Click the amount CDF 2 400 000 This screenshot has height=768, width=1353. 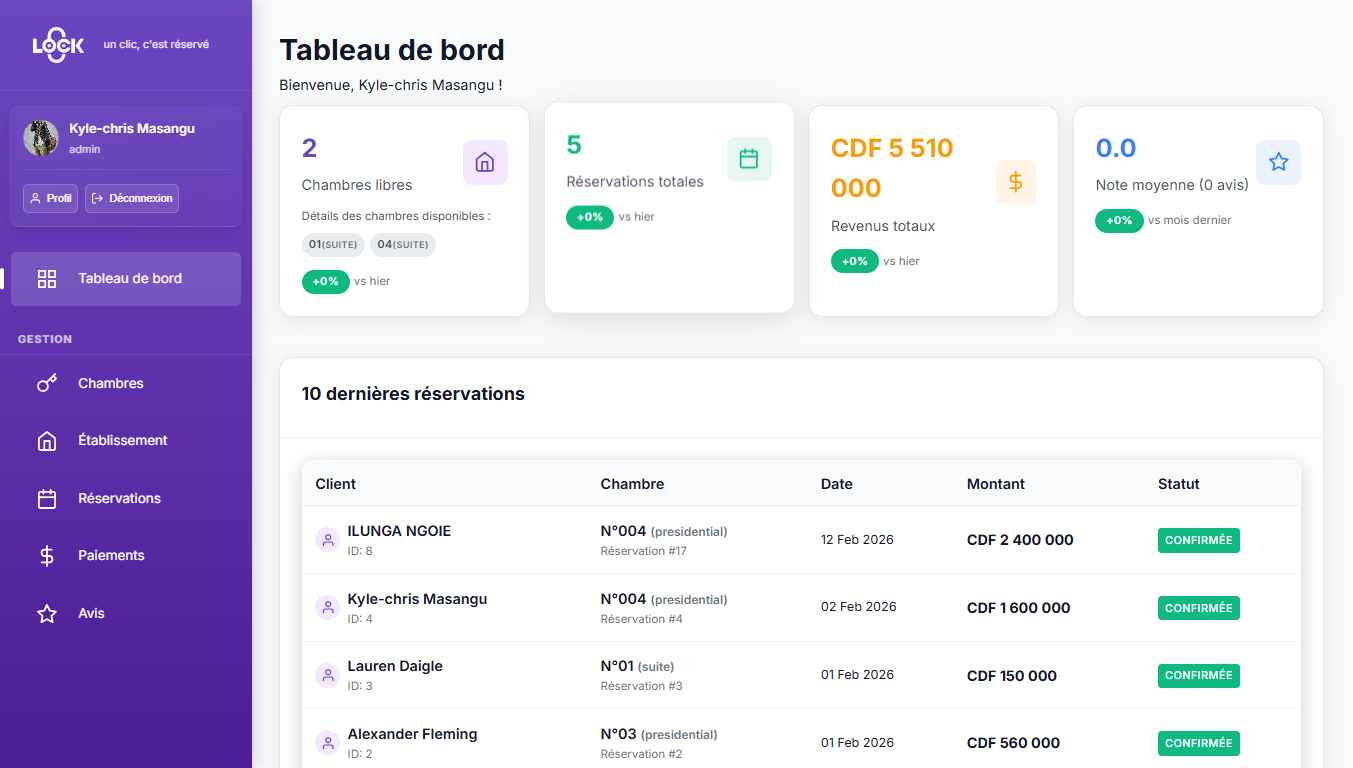tap(1020, 540)
